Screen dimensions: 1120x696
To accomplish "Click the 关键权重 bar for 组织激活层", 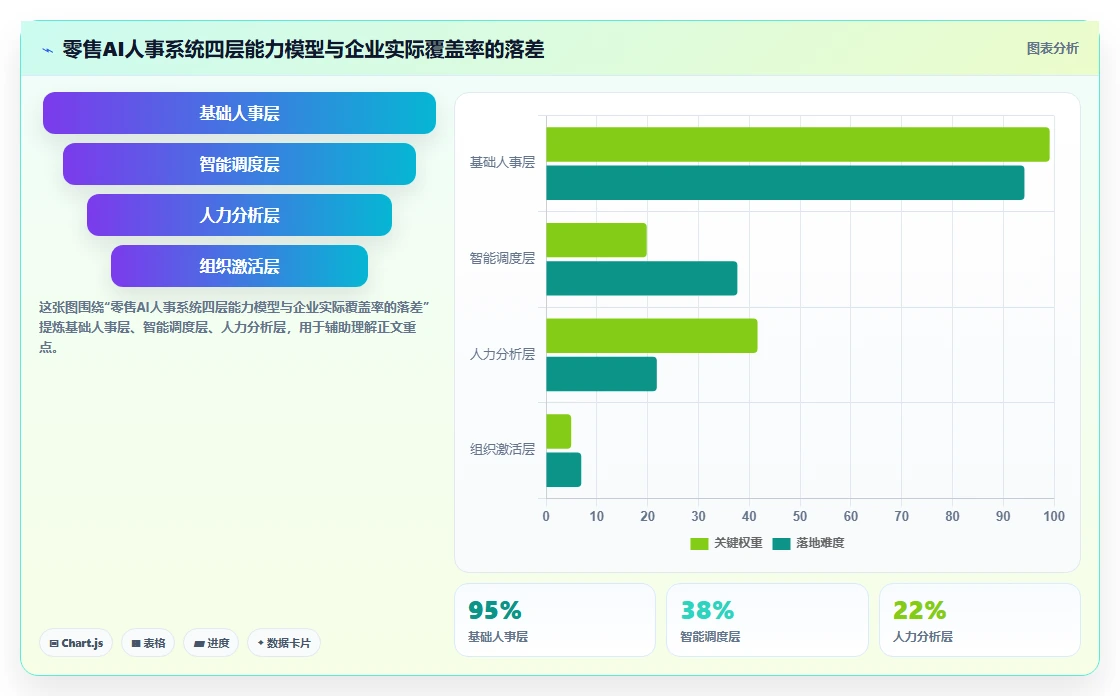I will point(559,432).
